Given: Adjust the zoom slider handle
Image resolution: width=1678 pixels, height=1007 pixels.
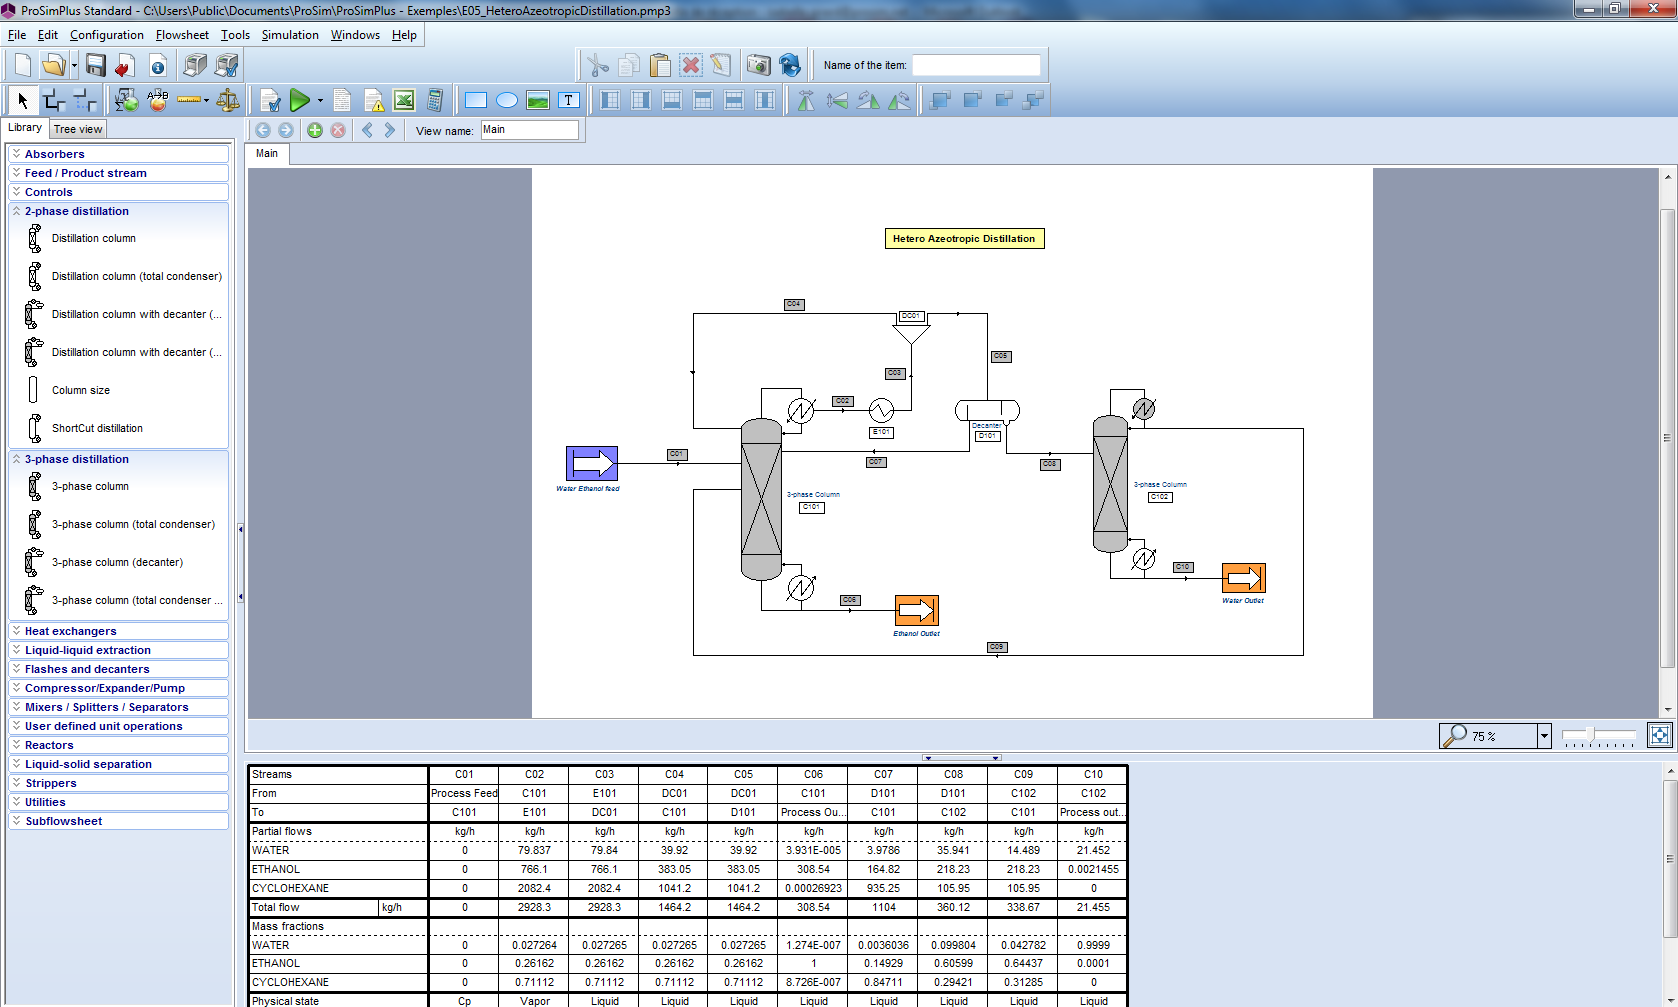Looking at the screenshot, I should 1590,735.
